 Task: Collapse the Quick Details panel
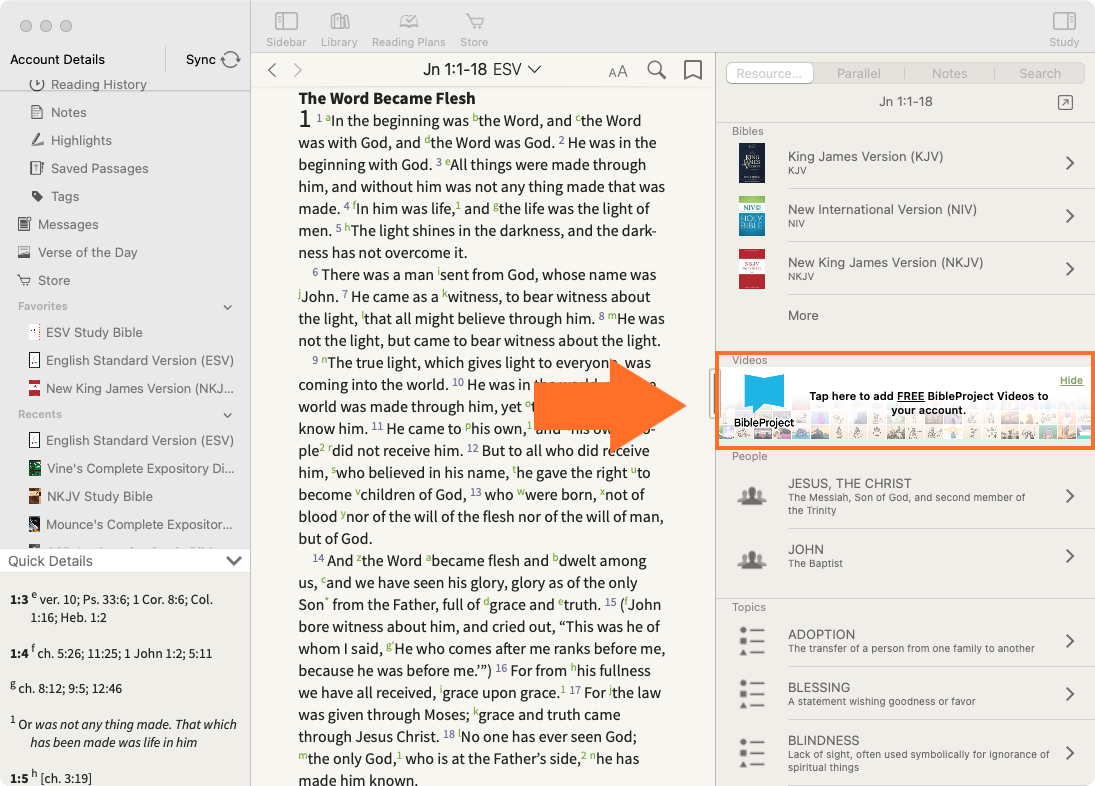click(234, 561)
